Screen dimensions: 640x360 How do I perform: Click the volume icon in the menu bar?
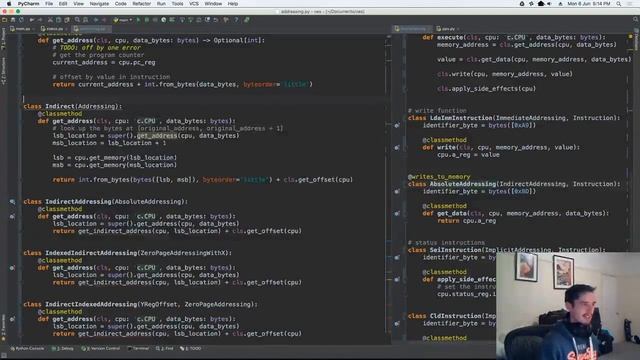point(549,4)
